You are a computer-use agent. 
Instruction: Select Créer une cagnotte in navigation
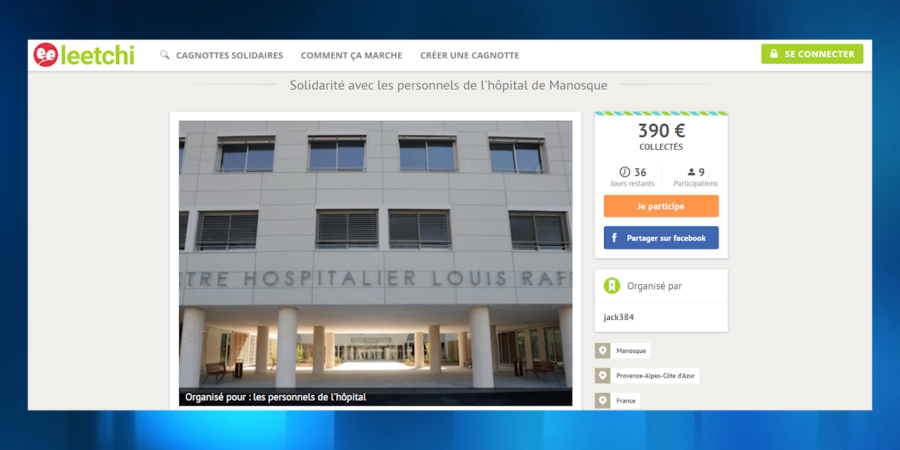[x=470, y=56]
